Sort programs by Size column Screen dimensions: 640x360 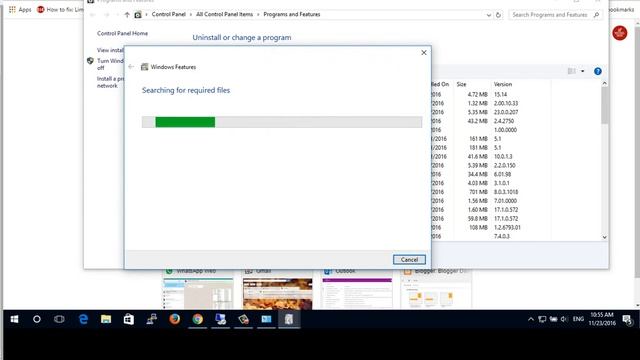coord(462,84)
